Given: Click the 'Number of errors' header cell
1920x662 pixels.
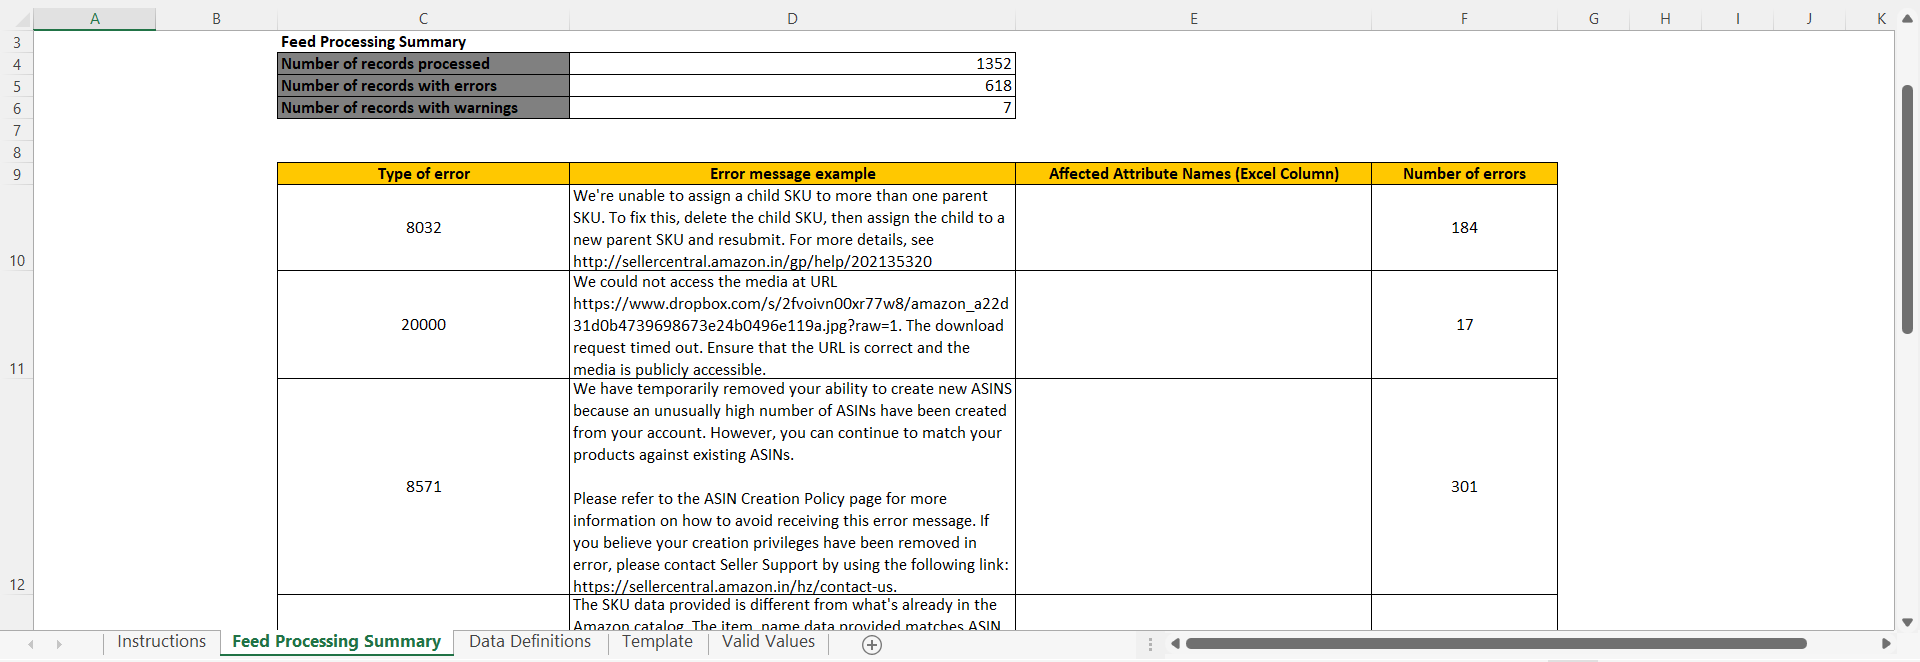Looking at the screenshot, I should [1464, 174].
